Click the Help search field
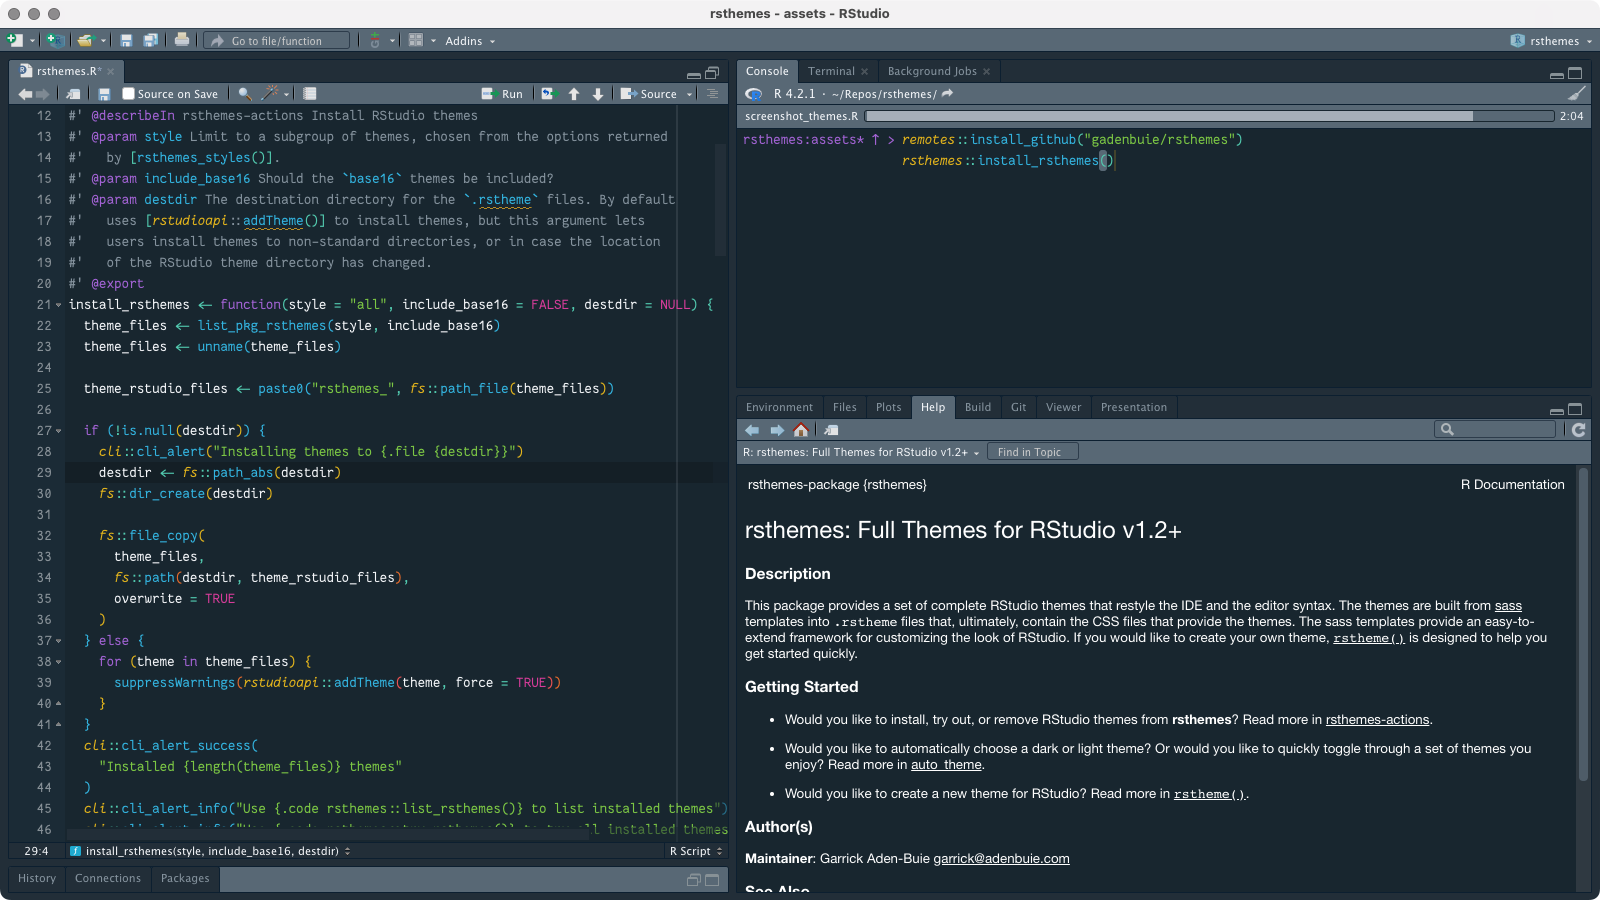 click(1496, 430)
